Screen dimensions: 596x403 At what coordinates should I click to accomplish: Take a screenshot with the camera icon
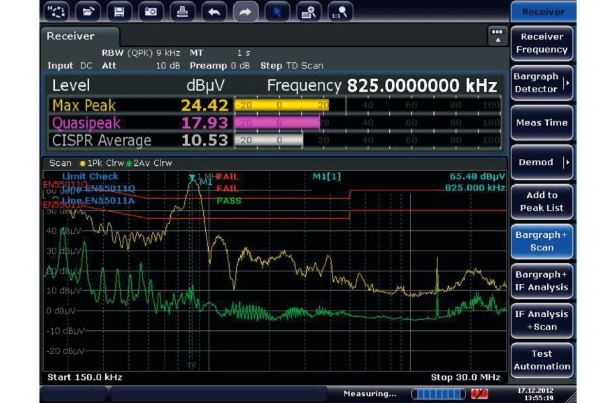[x=151, y=12]
